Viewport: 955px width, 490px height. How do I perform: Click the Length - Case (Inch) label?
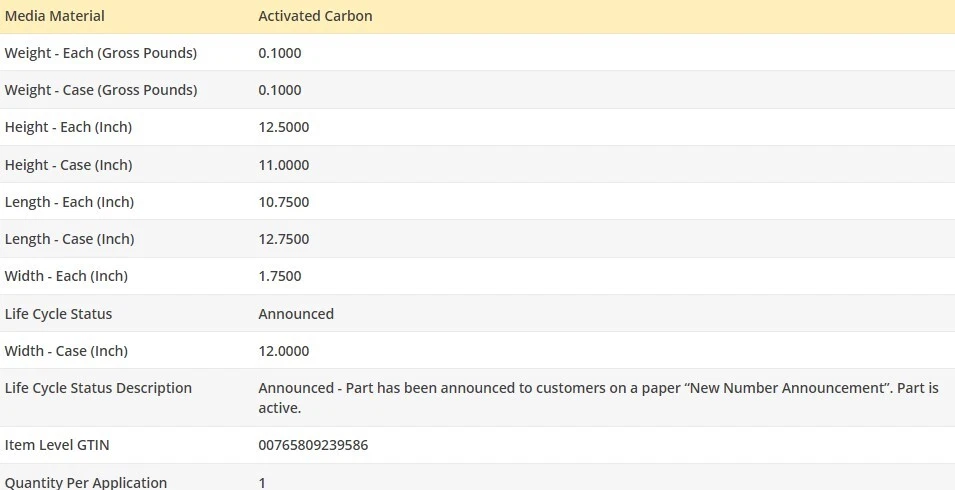(x=69, y=239)
